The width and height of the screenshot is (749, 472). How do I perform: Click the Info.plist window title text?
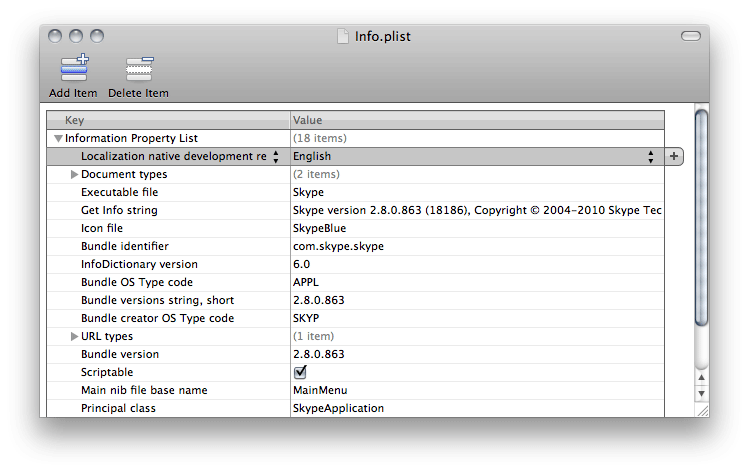coord(383,36)
